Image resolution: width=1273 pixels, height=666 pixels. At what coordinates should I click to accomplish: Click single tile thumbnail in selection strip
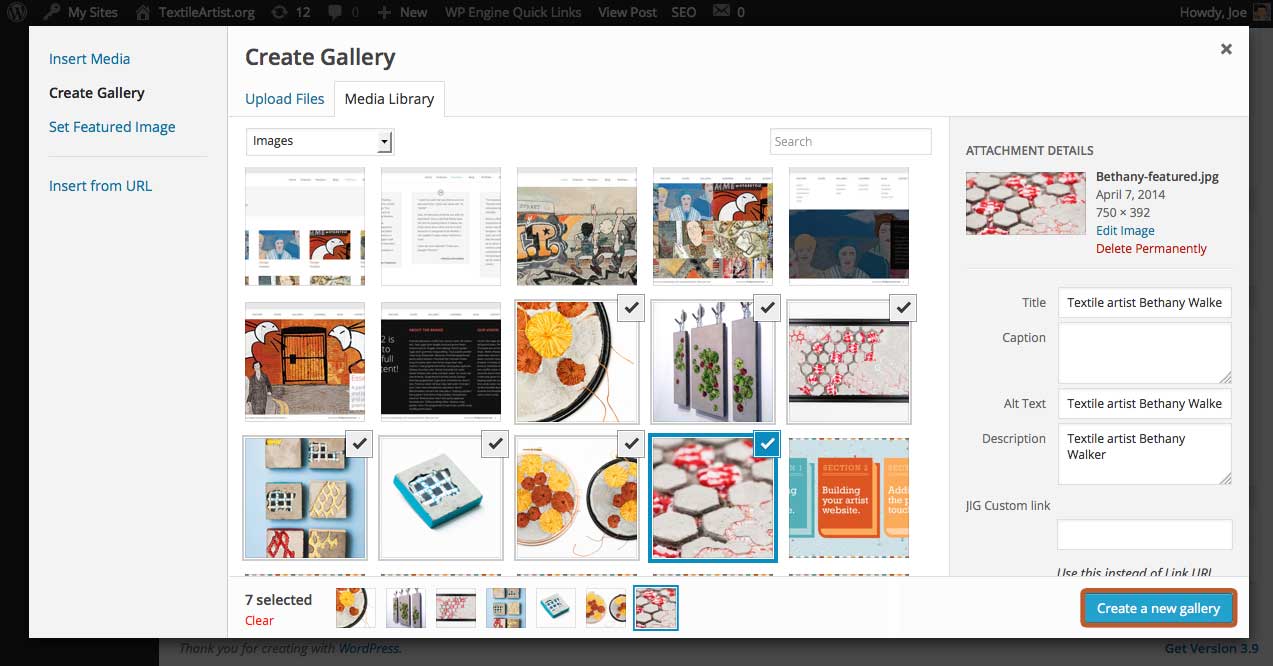[x=556, y=608]
